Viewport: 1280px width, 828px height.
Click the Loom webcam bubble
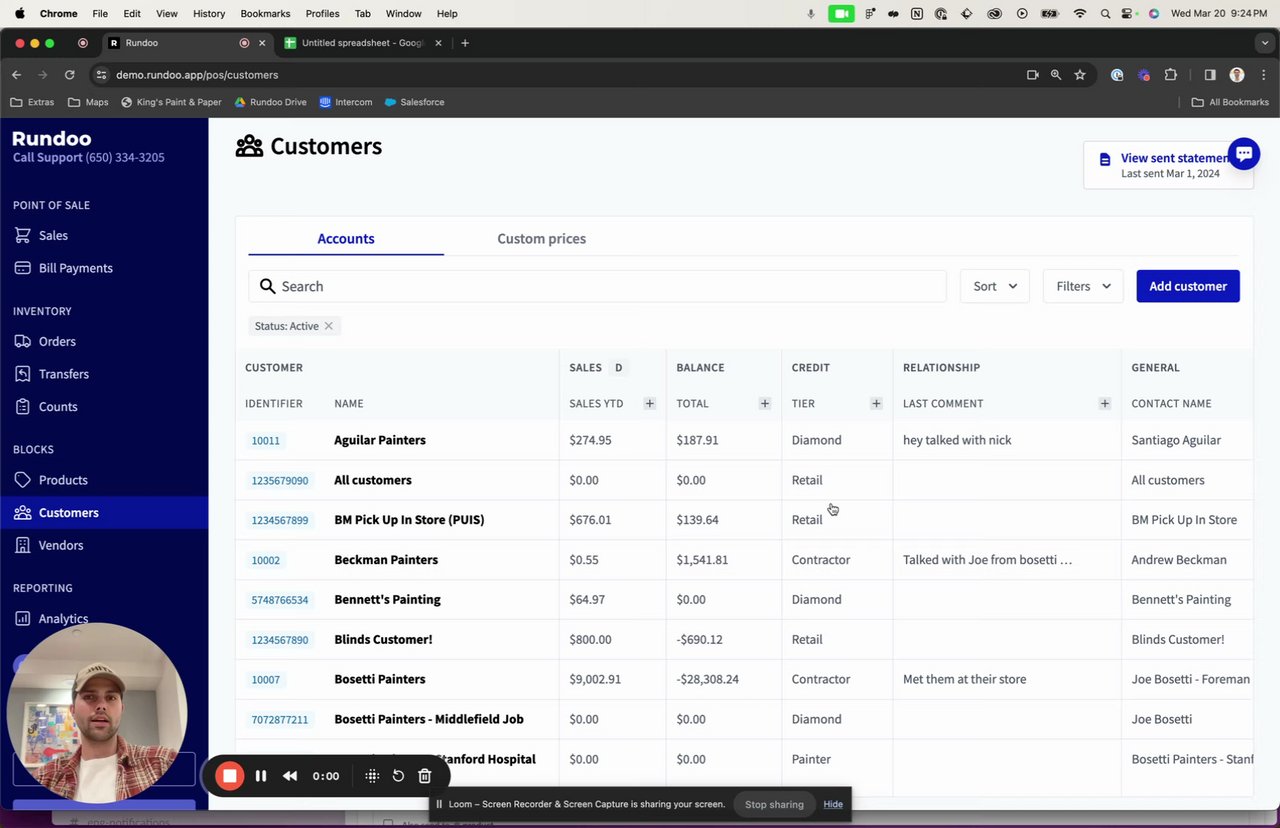(x=97, y=712)
